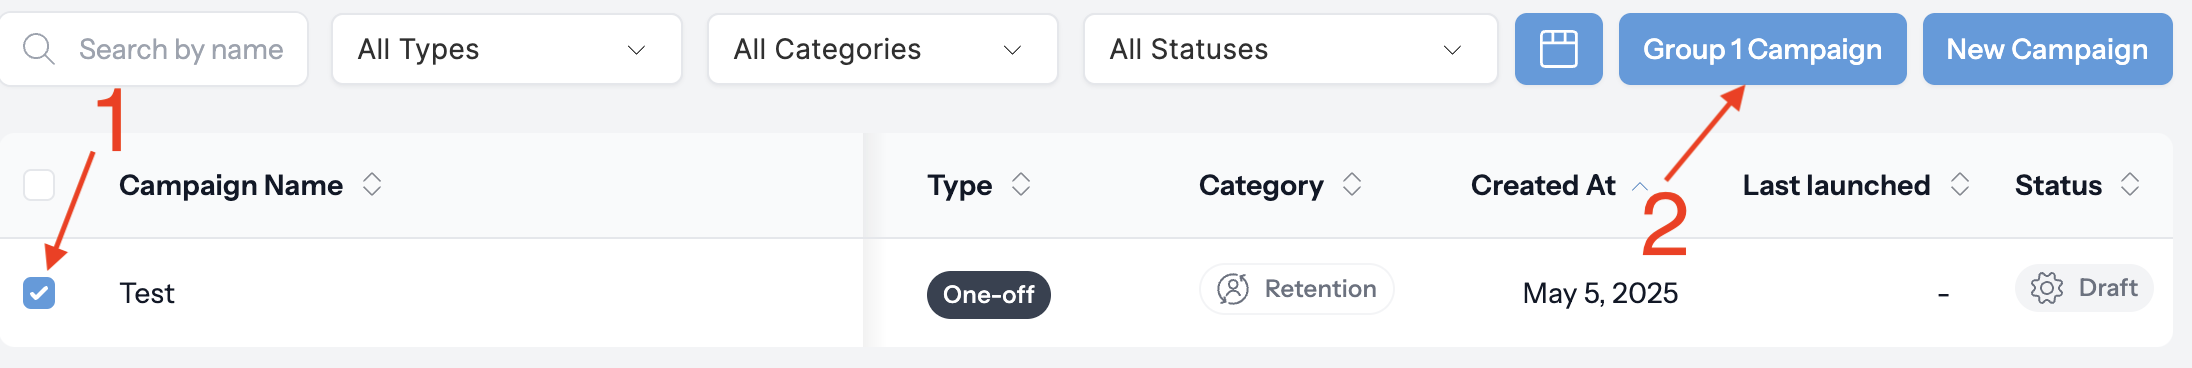Toggle Created At sort arrow
The height and width of the screenshot is (368, 2192).
pyautogui.click(x=1640, y=186)
